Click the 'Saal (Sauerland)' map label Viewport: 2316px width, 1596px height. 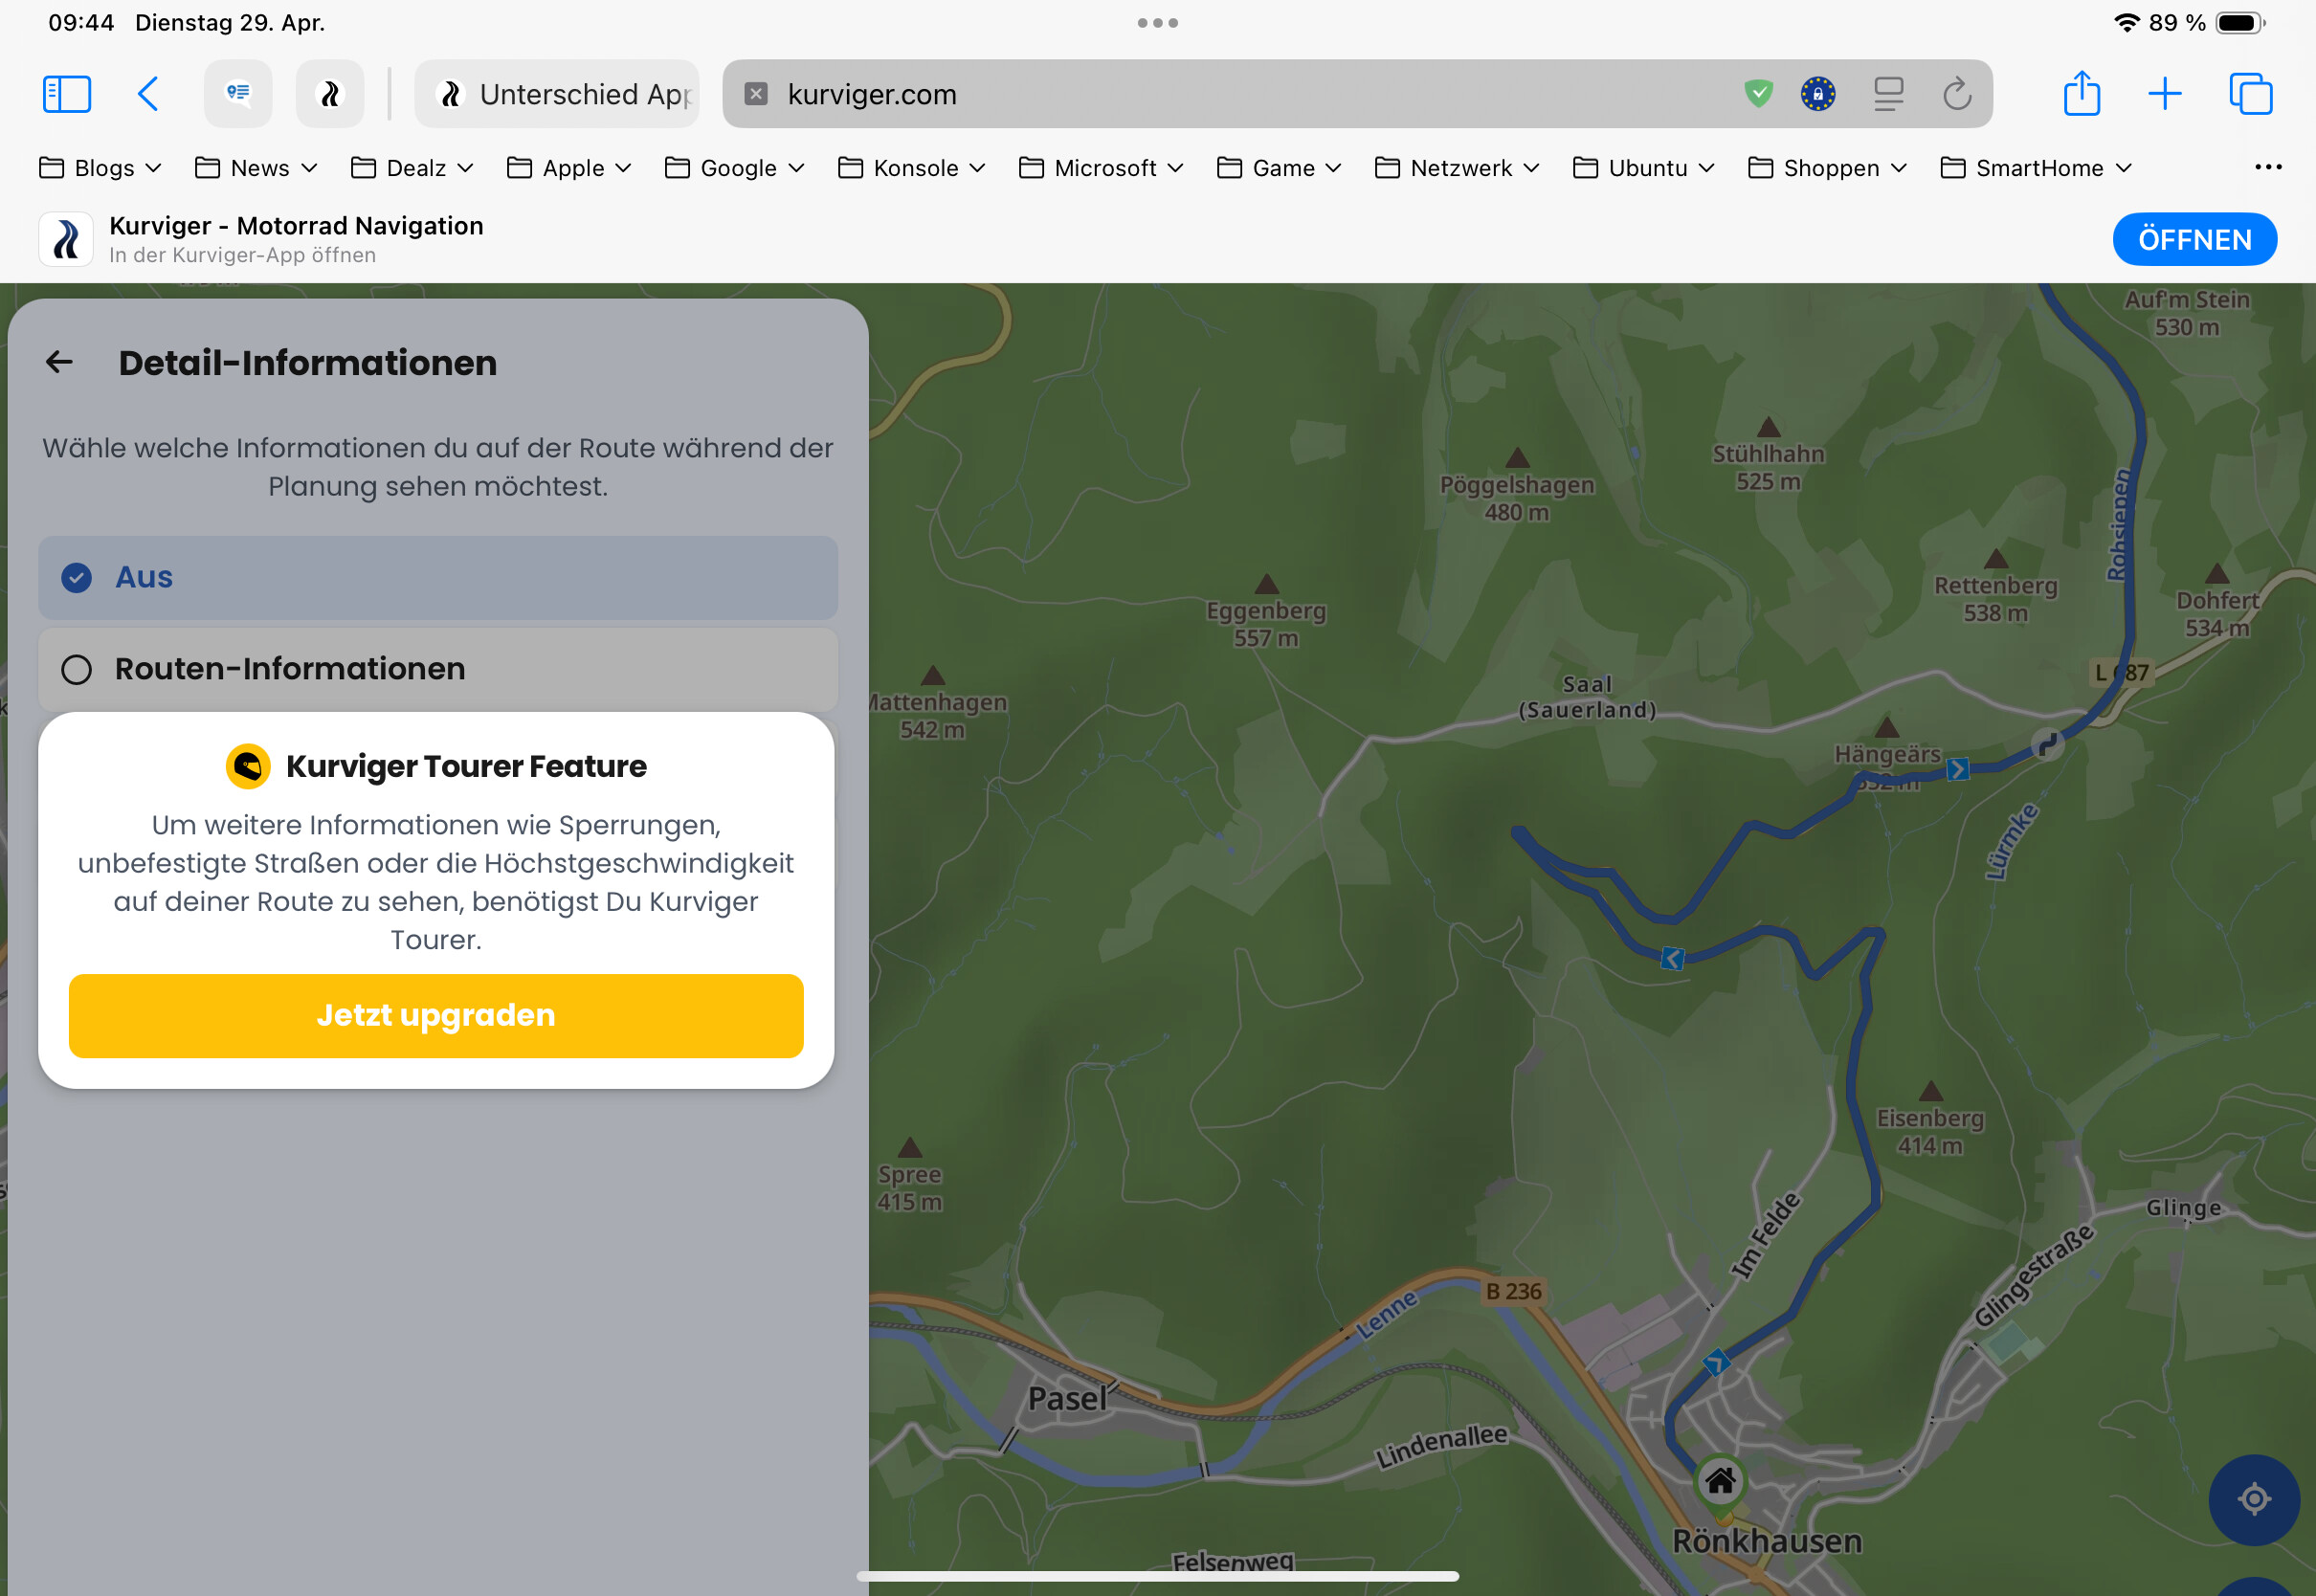click(x=1587, y=697)
